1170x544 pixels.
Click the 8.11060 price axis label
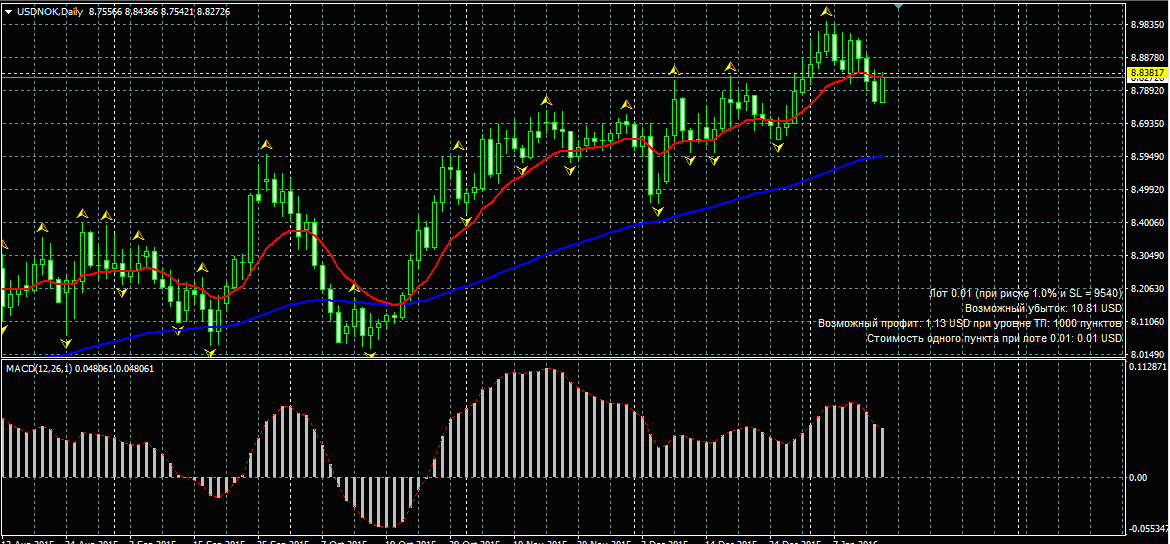pyautogui.click(x=1148, y=322)
